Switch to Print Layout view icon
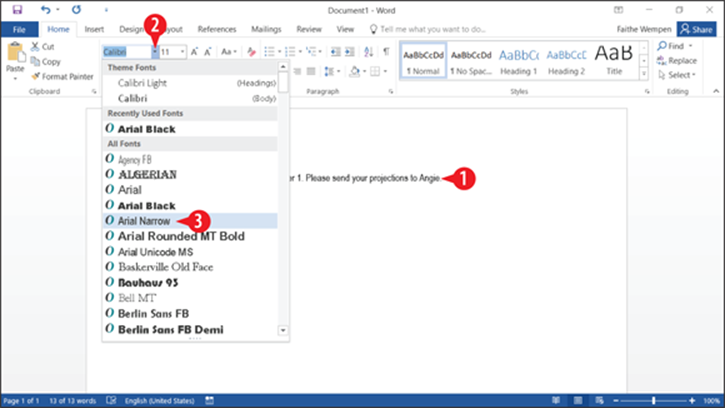This screenshot has height=408, width=725. pos(578,400)
